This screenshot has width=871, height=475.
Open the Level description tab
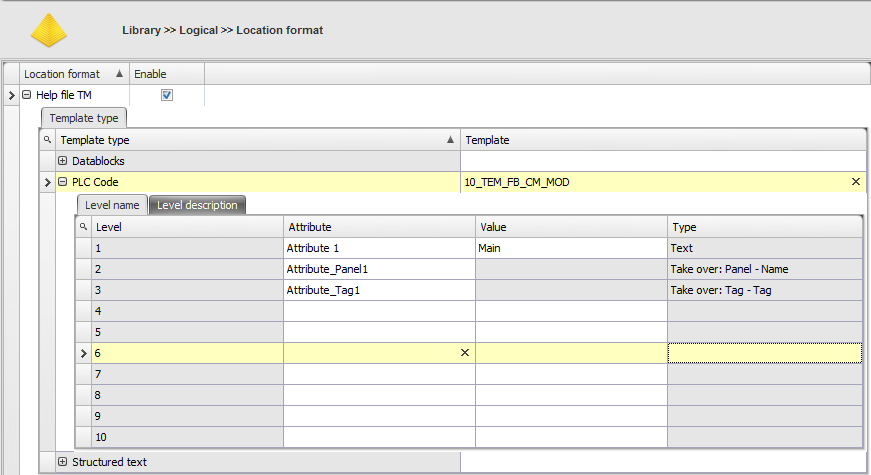pyautogui.click(x=197, y=205)
